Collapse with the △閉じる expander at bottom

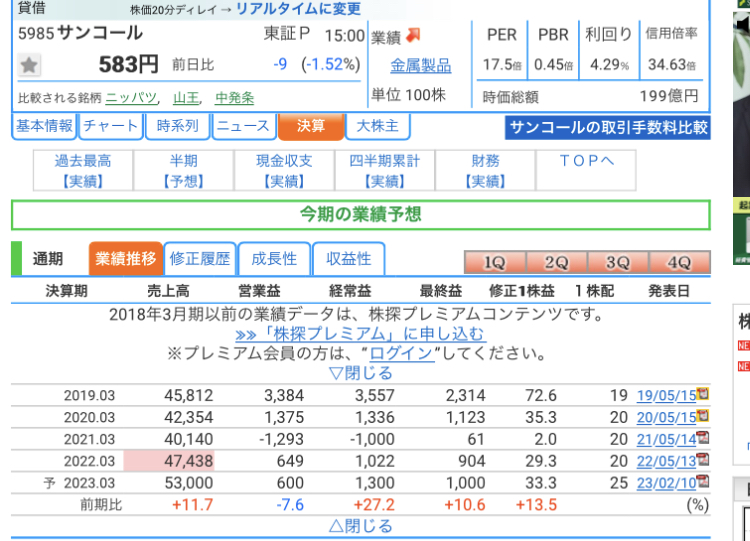(x=361, y=526)
